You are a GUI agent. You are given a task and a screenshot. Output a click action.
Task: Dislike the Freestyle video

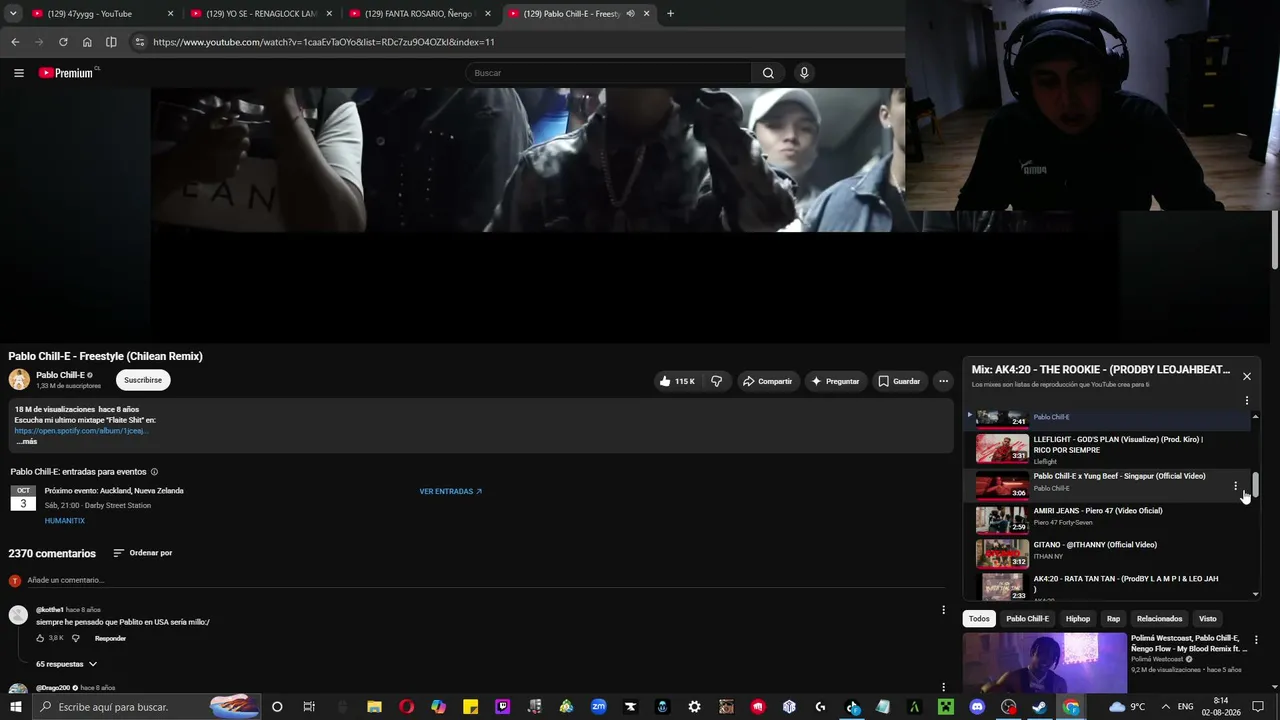click(x=717, y=381)
